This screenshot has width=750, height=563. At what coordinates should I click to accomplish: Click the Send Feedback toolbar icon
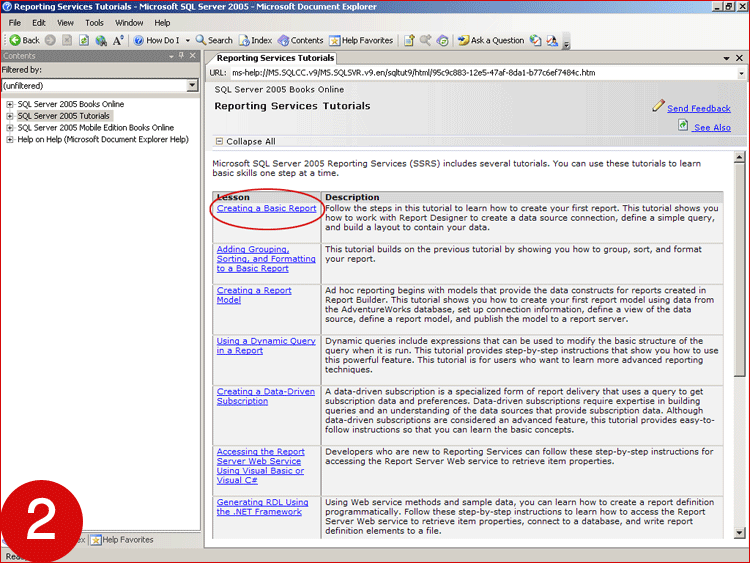pyautogui.click(x=552, y=41)
